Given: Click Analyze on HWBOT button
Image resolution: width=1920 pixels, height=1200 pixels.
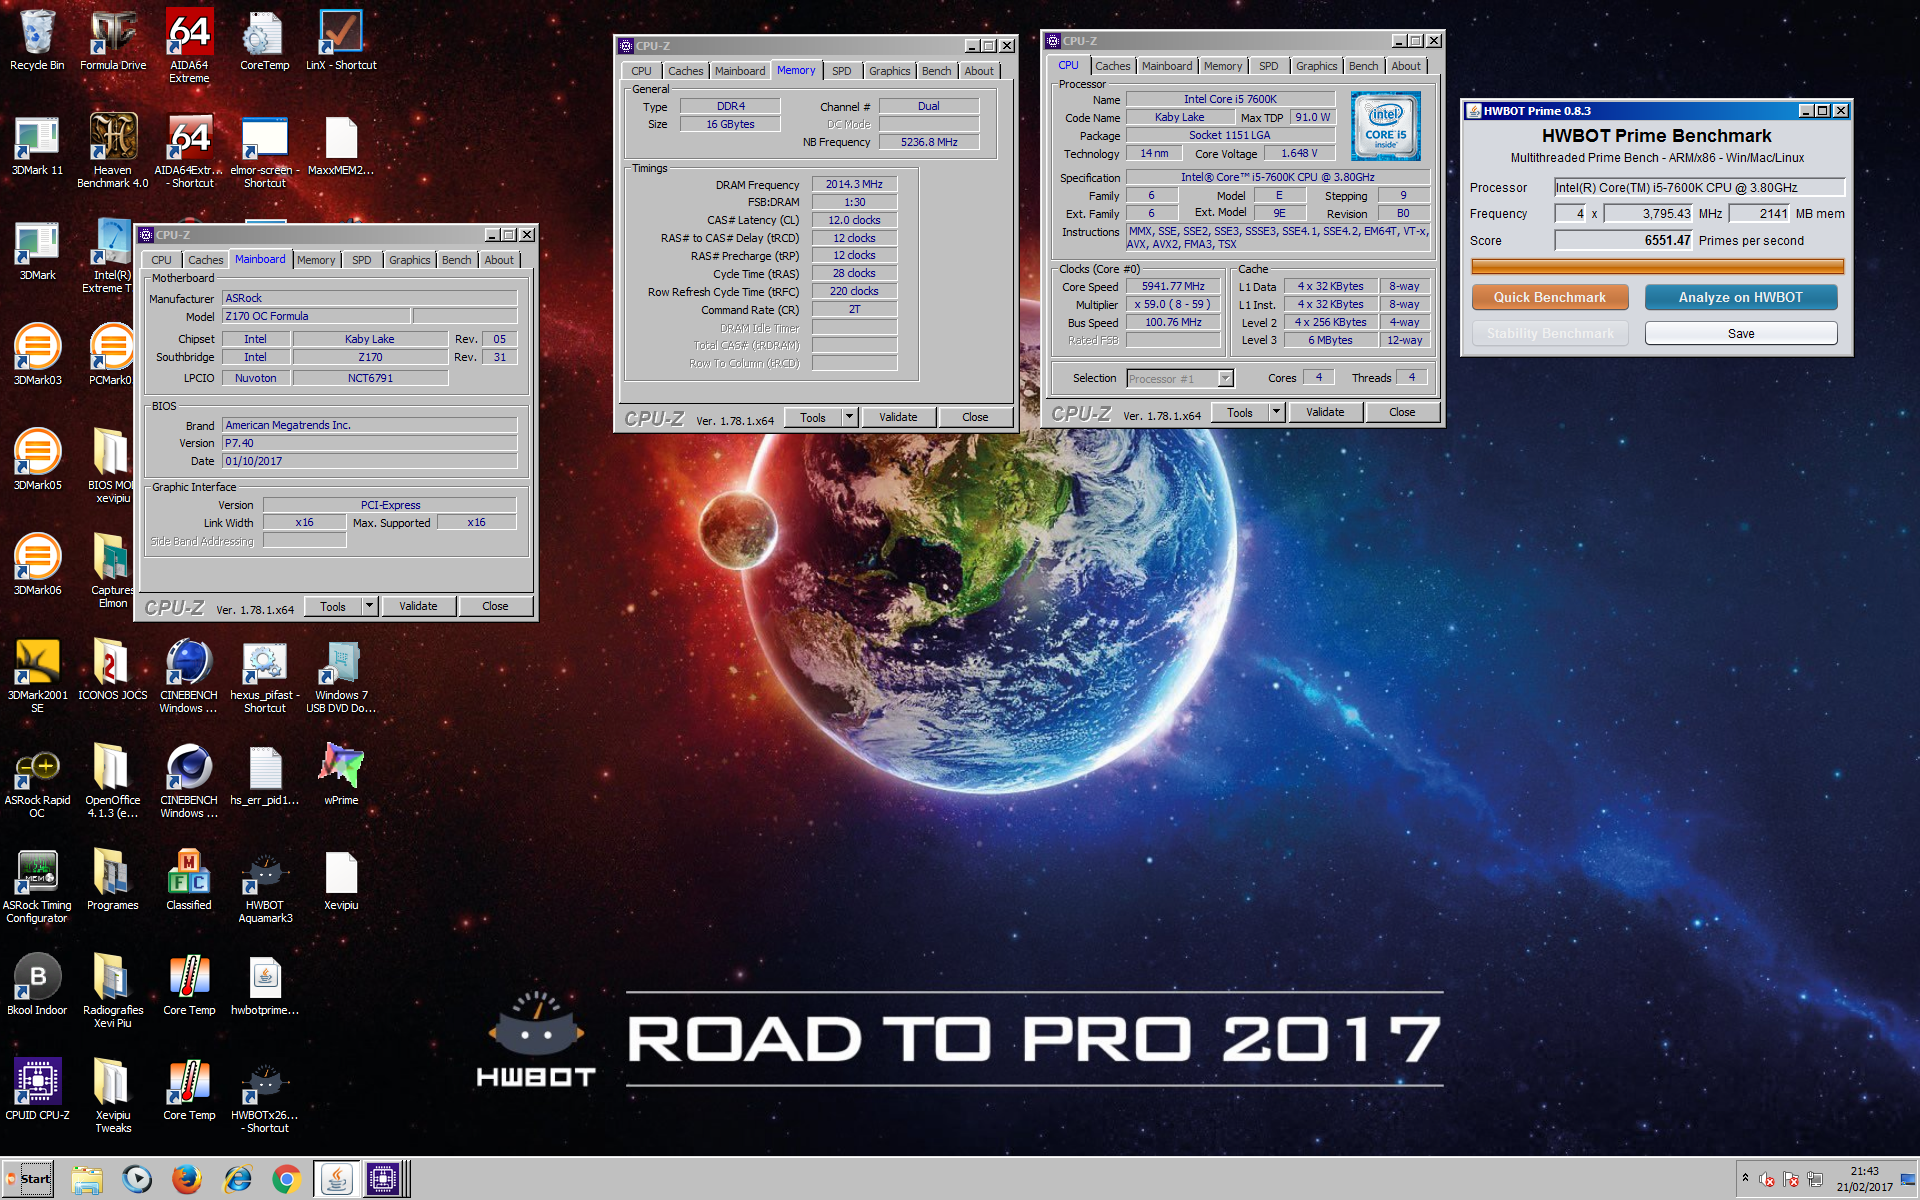Looking at the screenshot, I should (1741, 297).
